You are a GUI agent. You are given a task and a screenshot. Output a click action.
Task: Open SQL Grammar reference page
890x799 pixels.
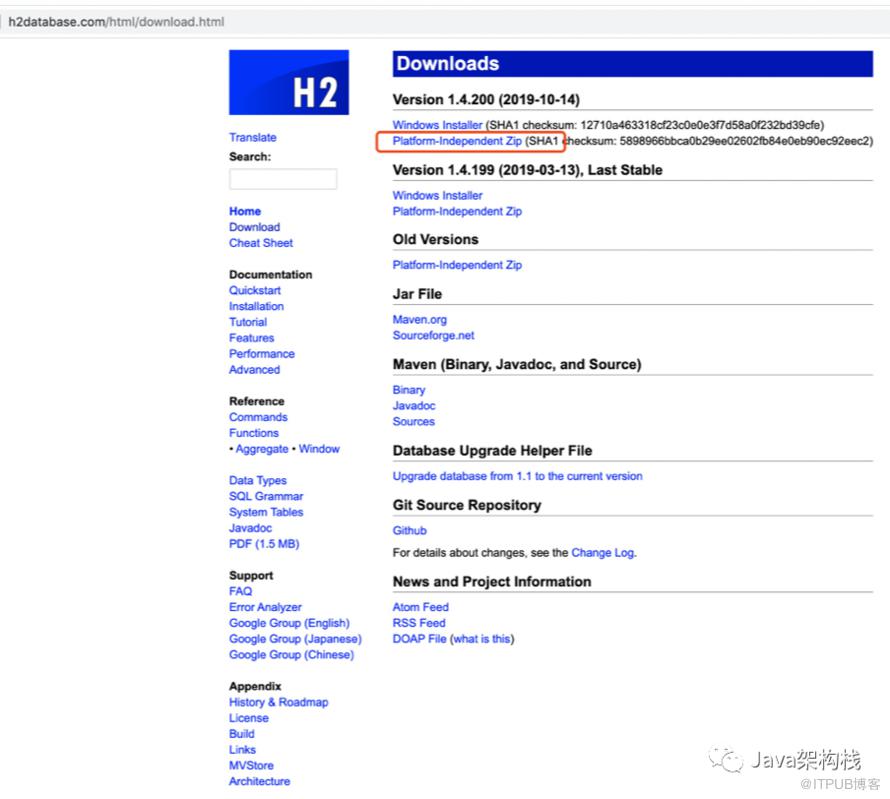click(266, 497)
